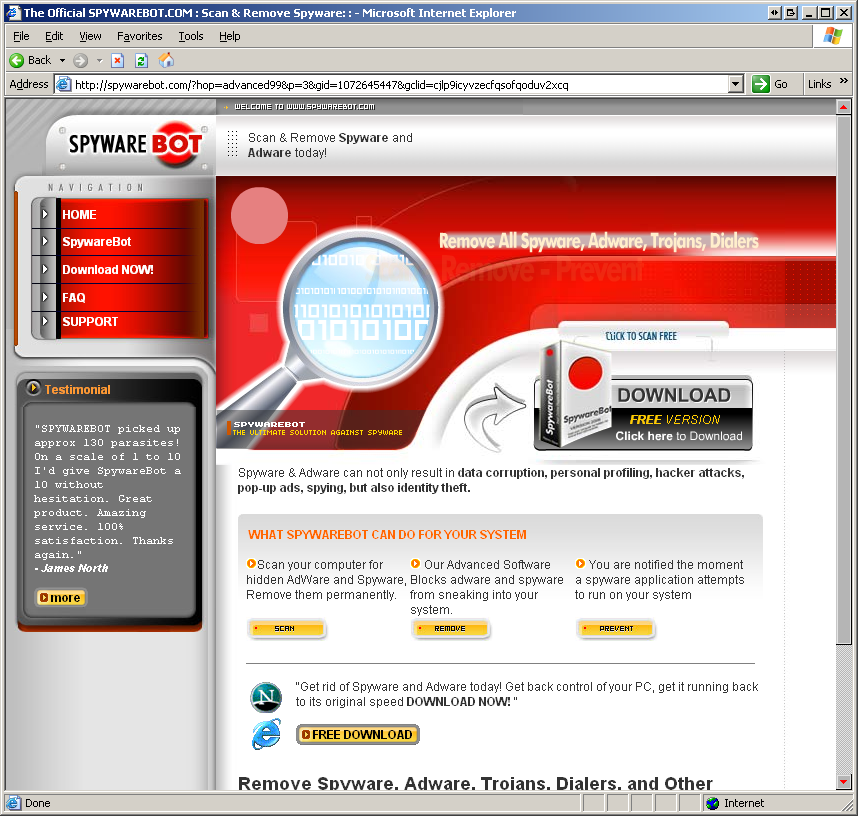Click the Internet Explorer e icon on page
Viewport: 858px width, 816px height.
click(x=266, y=734)
